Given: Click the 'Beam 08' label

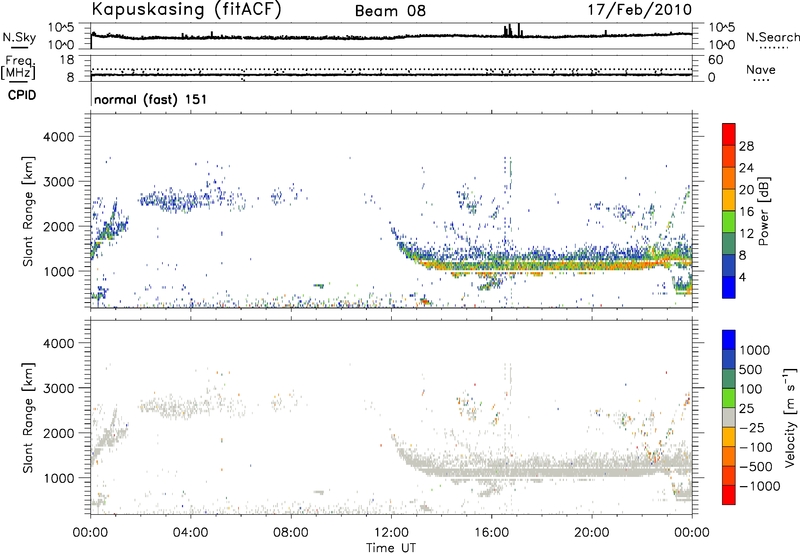Looking at the screenshot, I should (x=390, y=11).
